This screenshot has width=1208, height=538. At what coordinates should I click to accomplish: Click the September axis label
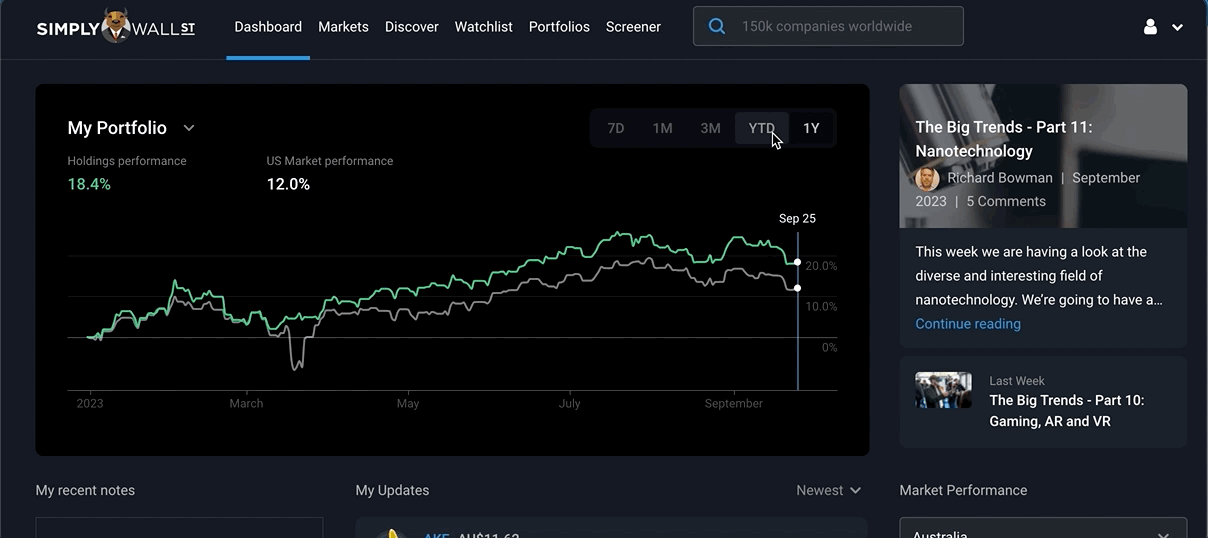(734, 404)
